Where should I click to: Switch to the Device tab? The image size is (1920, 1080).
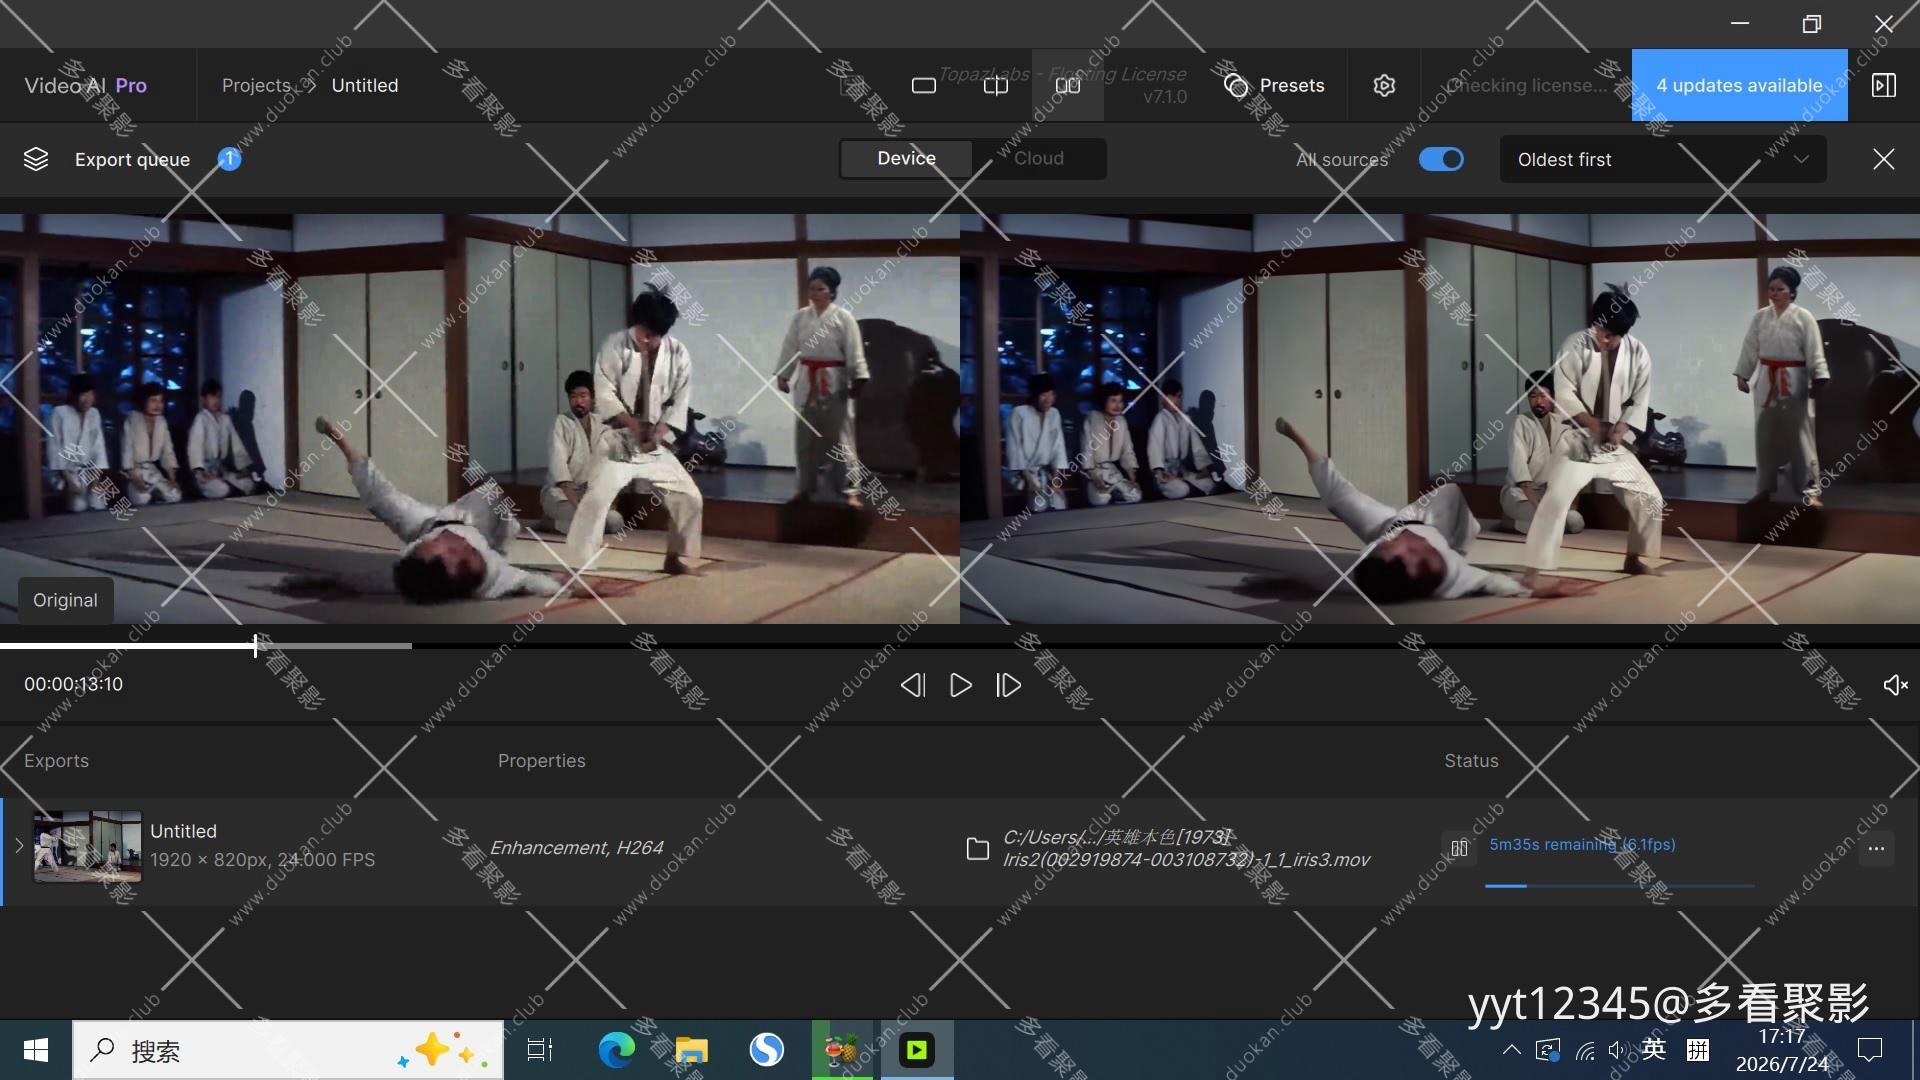(906, 158)
